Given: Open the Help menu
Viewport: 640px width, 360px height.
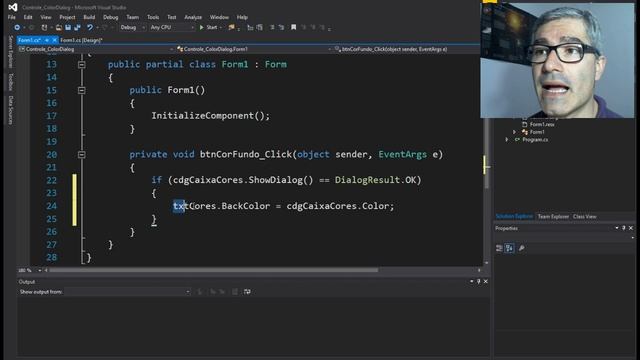Looking at the screenshot, I should (242, 17).
